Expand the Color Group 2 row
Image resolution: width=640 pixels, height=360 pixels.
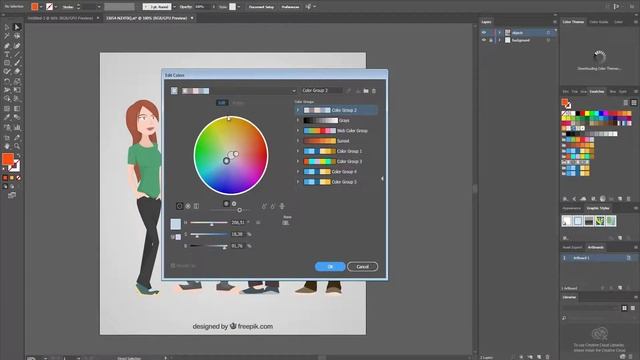point(298,110)
